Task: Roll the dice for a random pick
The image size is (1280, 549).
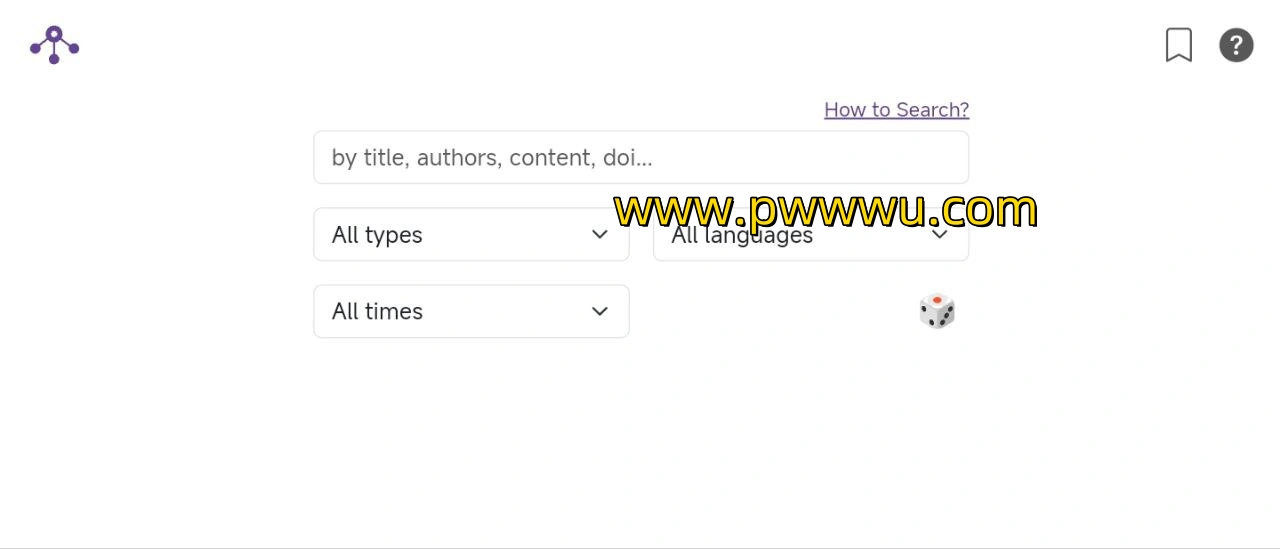Action: point(937,311)
